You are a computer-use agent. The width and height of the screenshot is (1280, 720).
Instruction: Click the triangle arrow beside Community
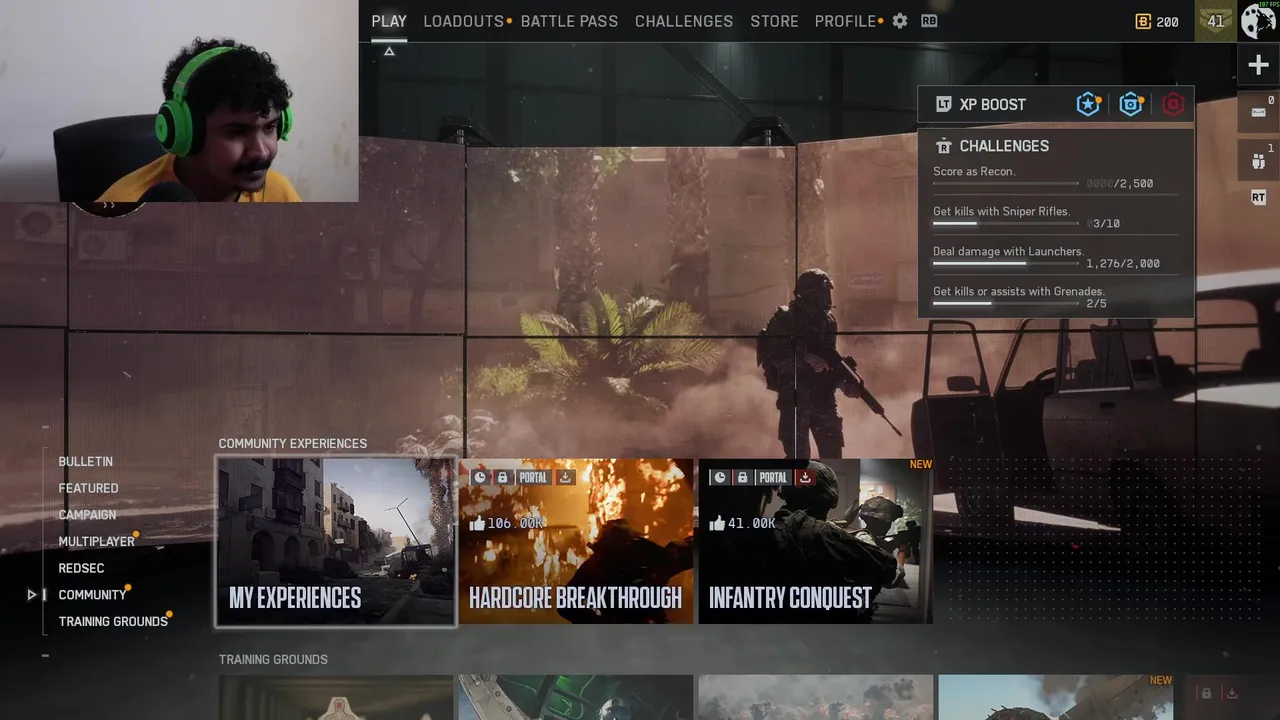point(32,595)
